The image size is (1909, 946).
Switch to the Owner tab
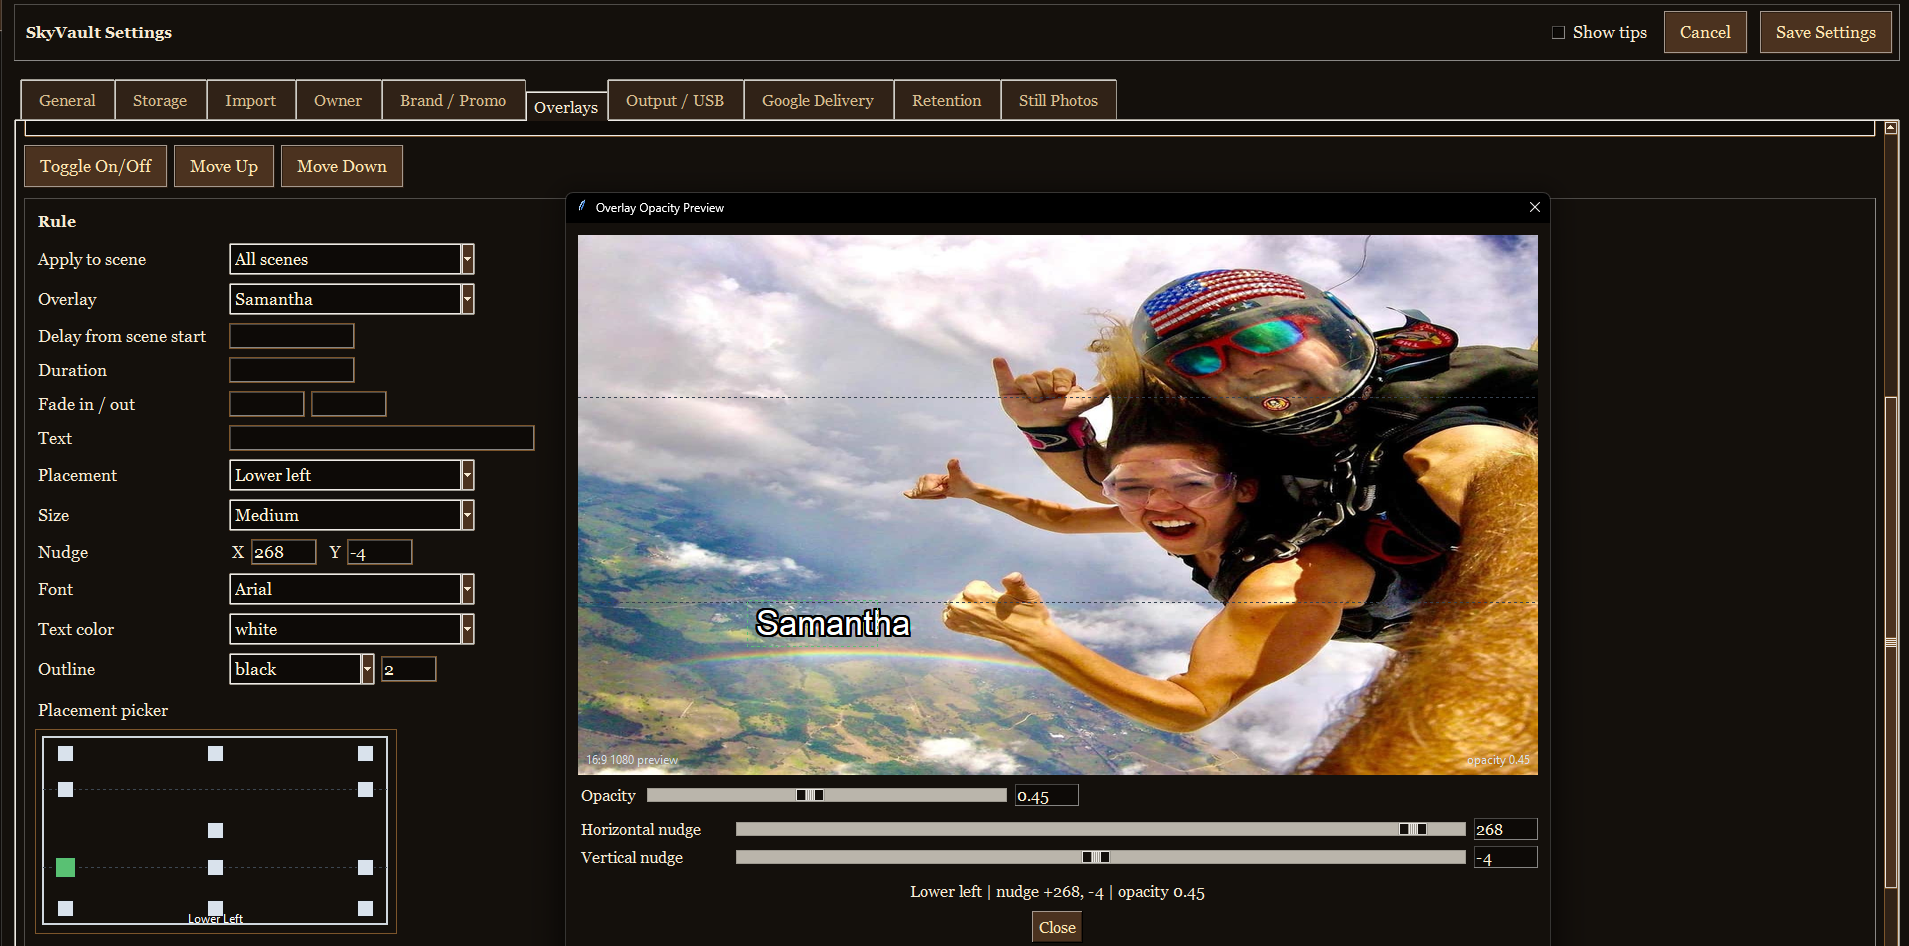[x=338, y=100]
